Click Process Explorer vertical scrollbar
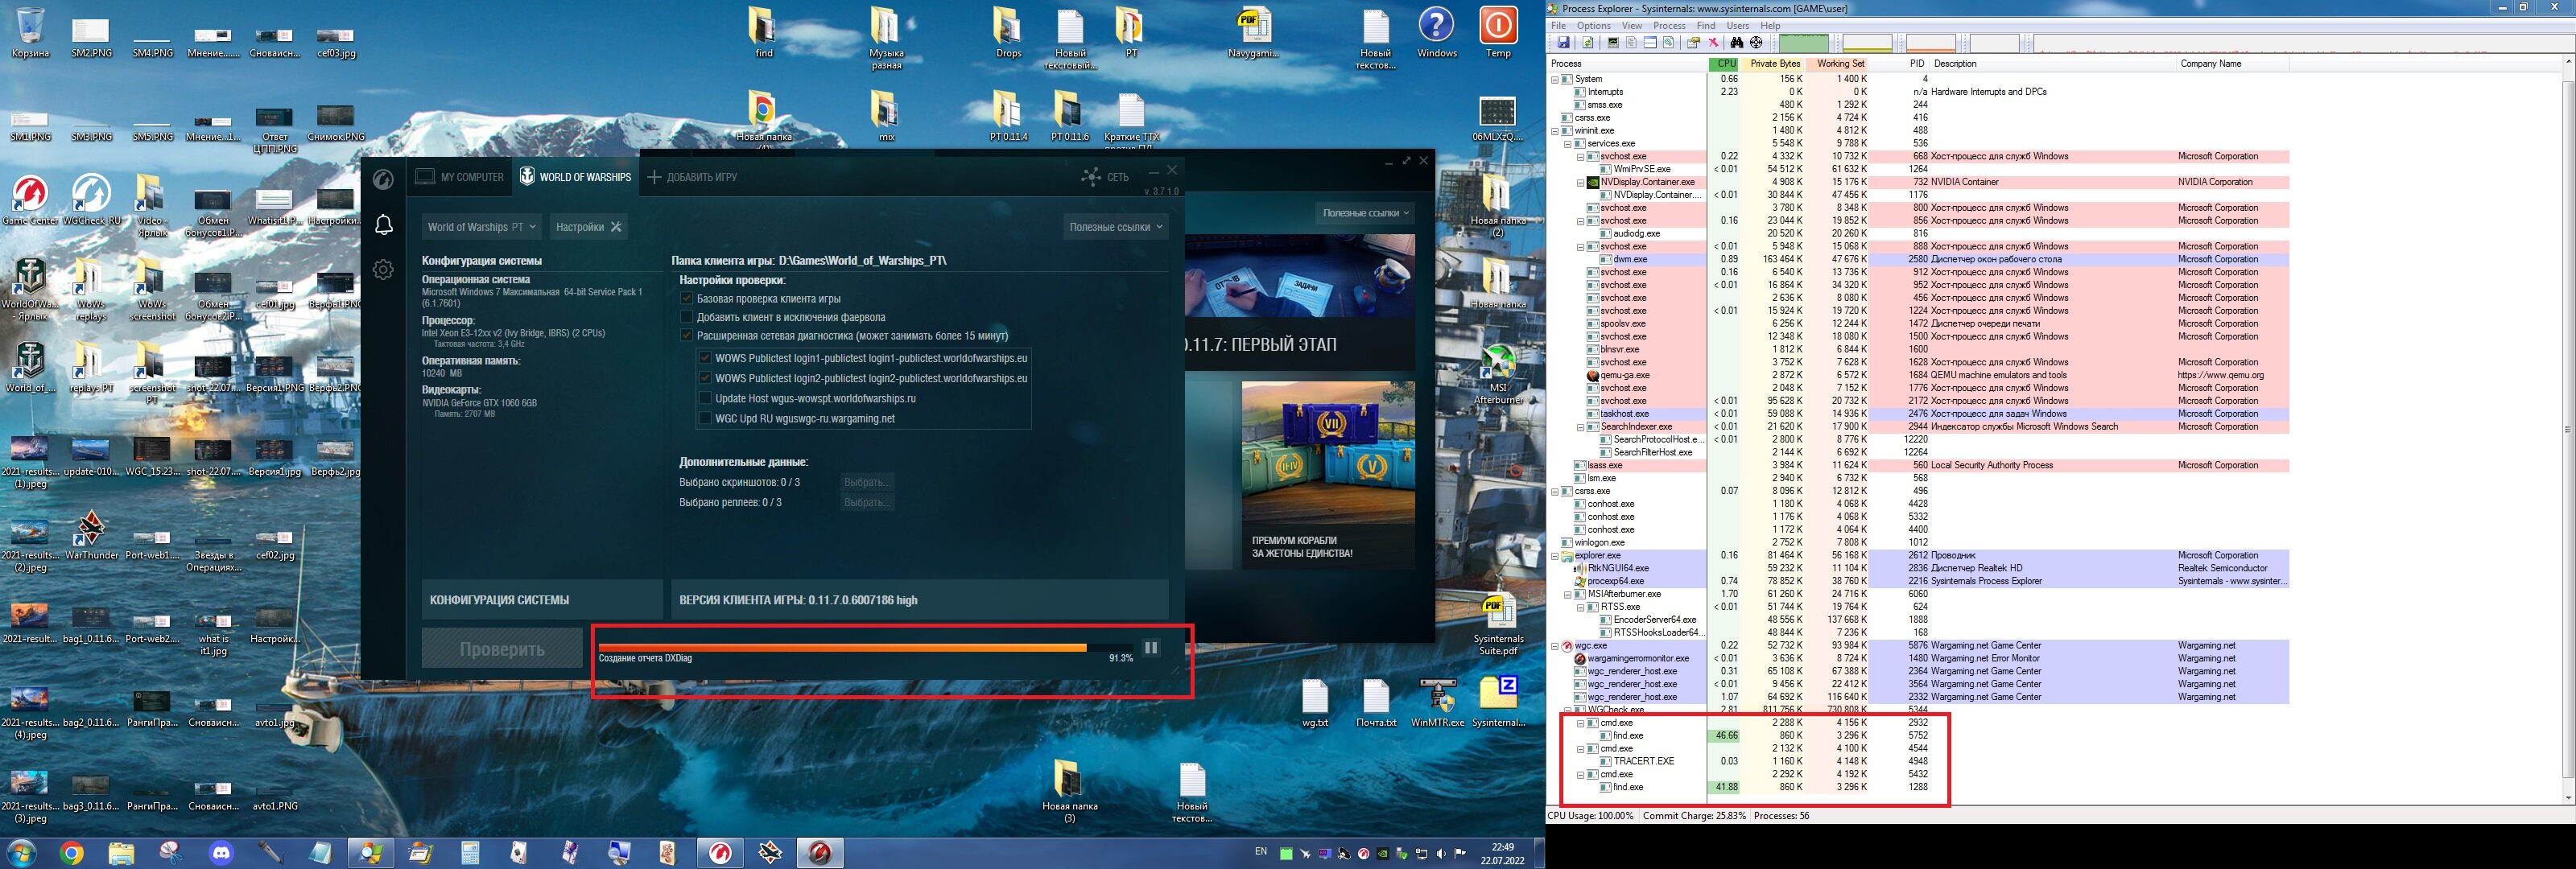2576x869 pixels. pyautogui.click(x=2568, y=430)
